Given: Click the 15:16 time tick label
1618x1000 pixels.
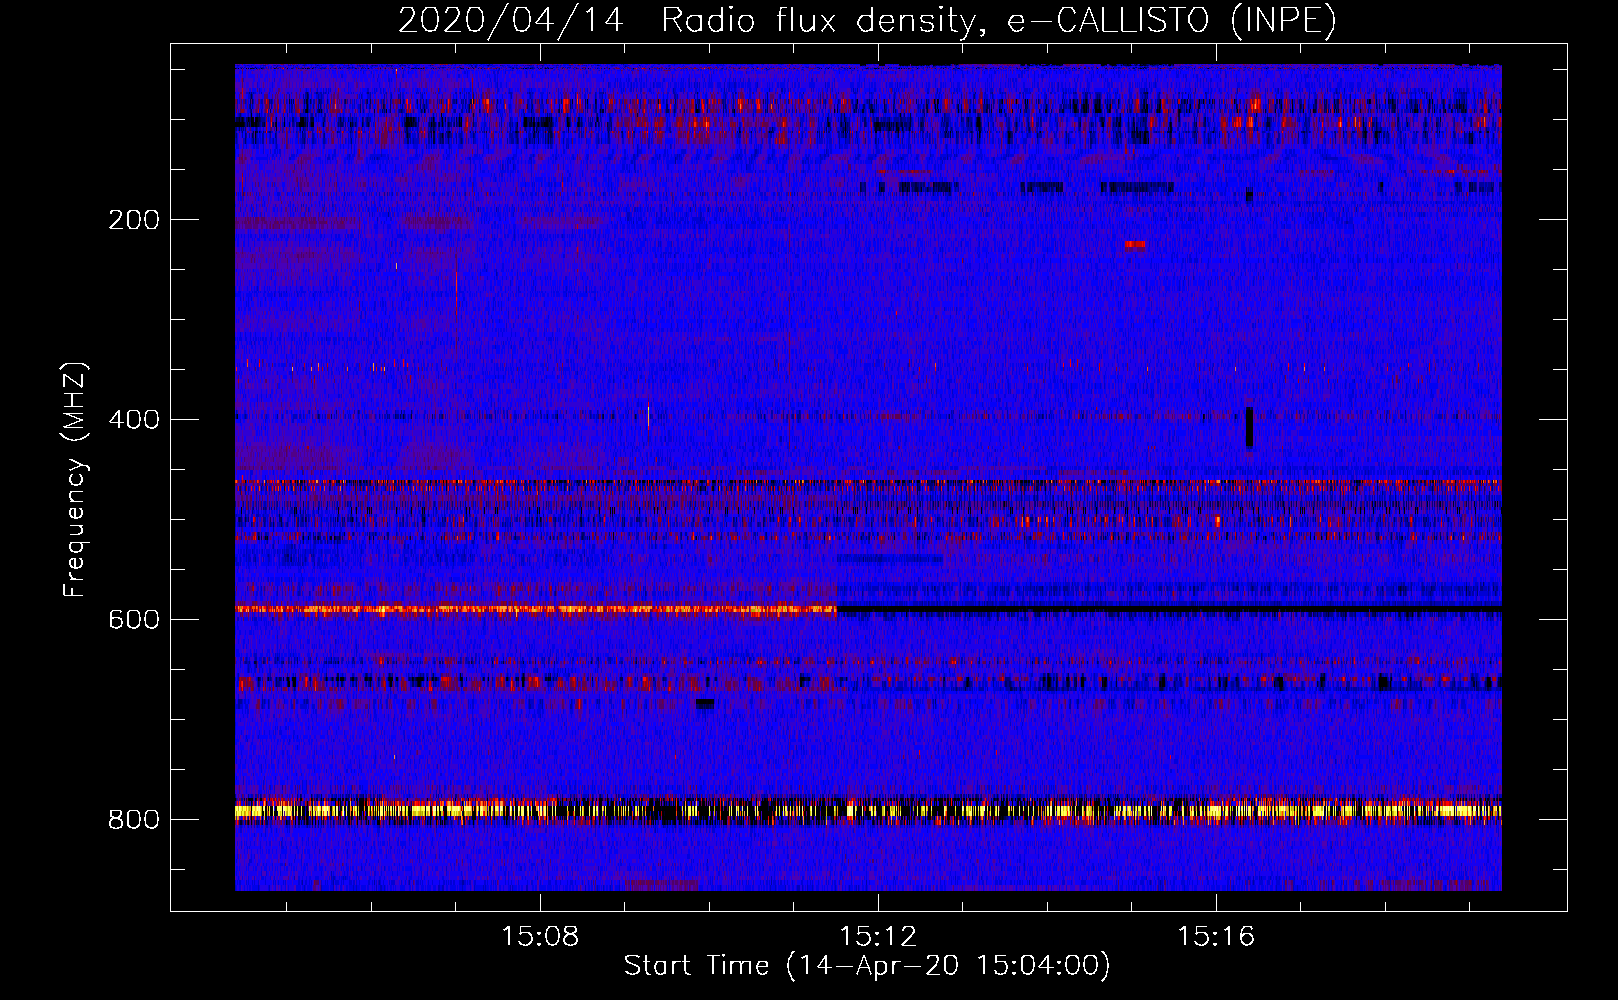Looking at the screenshot, I should click(x=1216, y=937).
